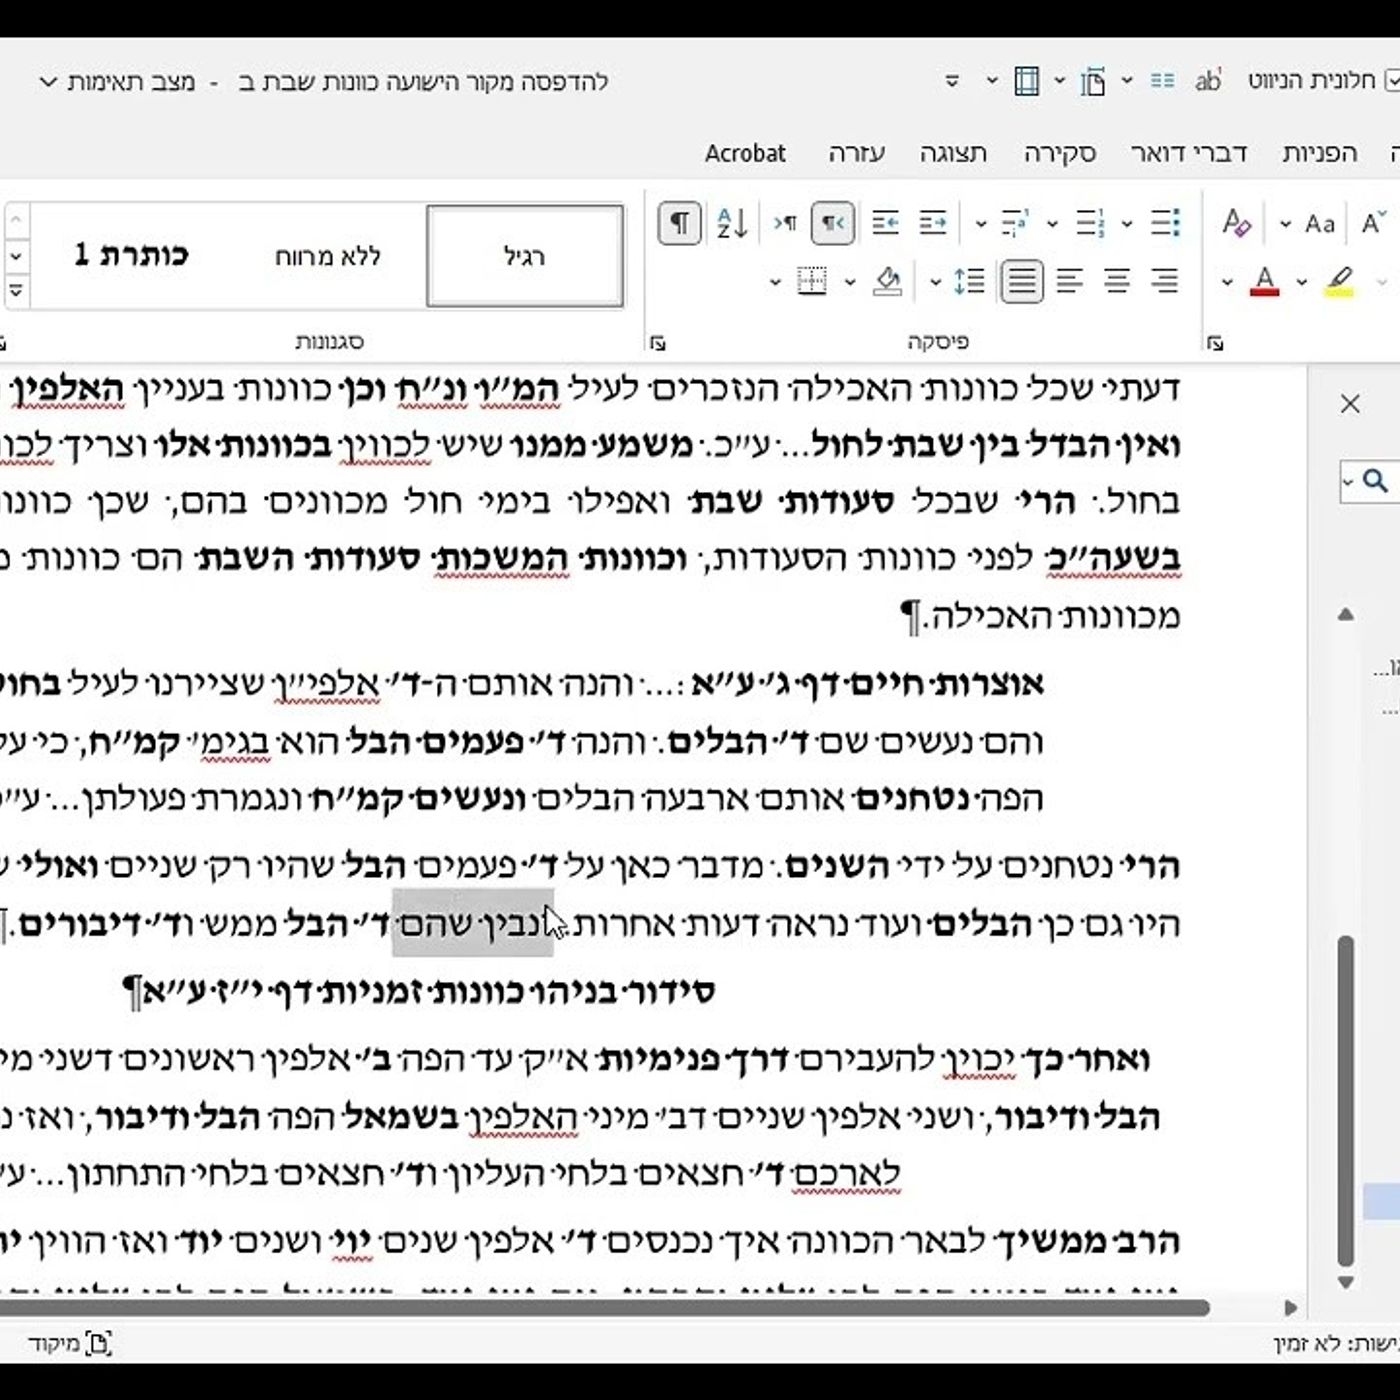Click the navigation pane up arrow
The image size is (1400, 1400).
pyautogui.click(x=1346, y=614)
